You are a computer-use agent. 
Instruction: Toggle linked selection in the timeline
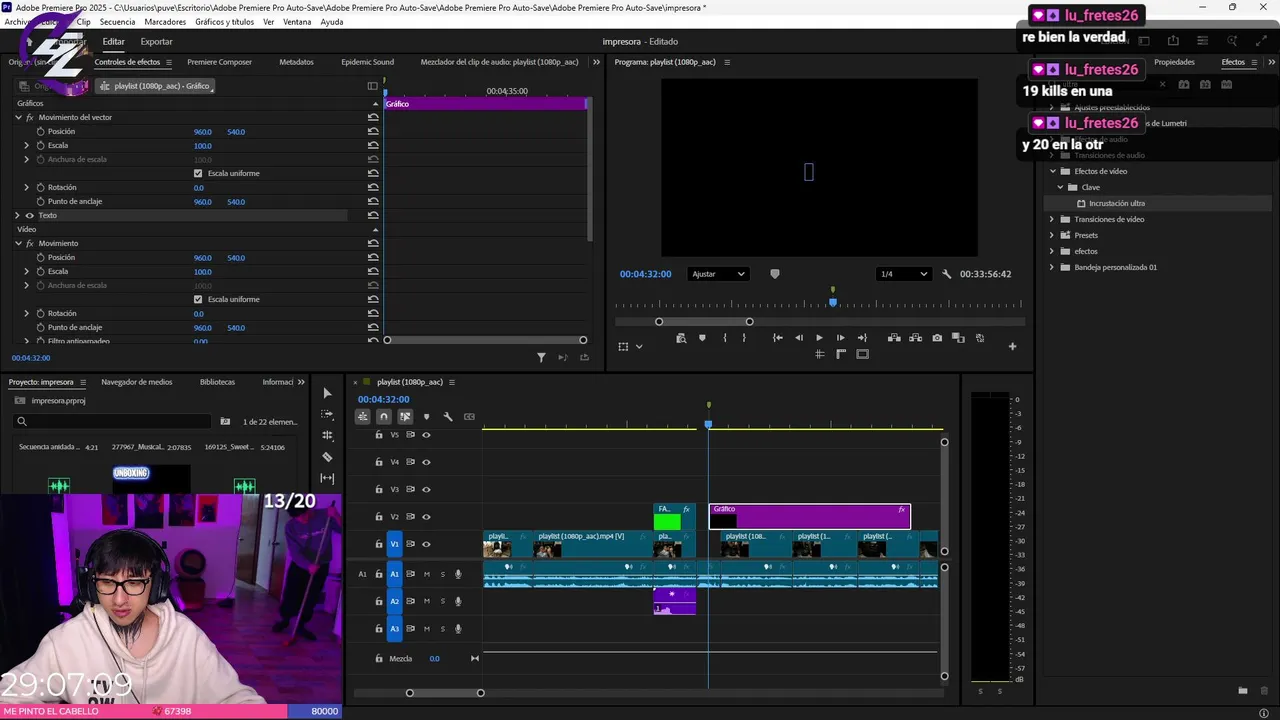pyautogui.click(x=405, y=417)
